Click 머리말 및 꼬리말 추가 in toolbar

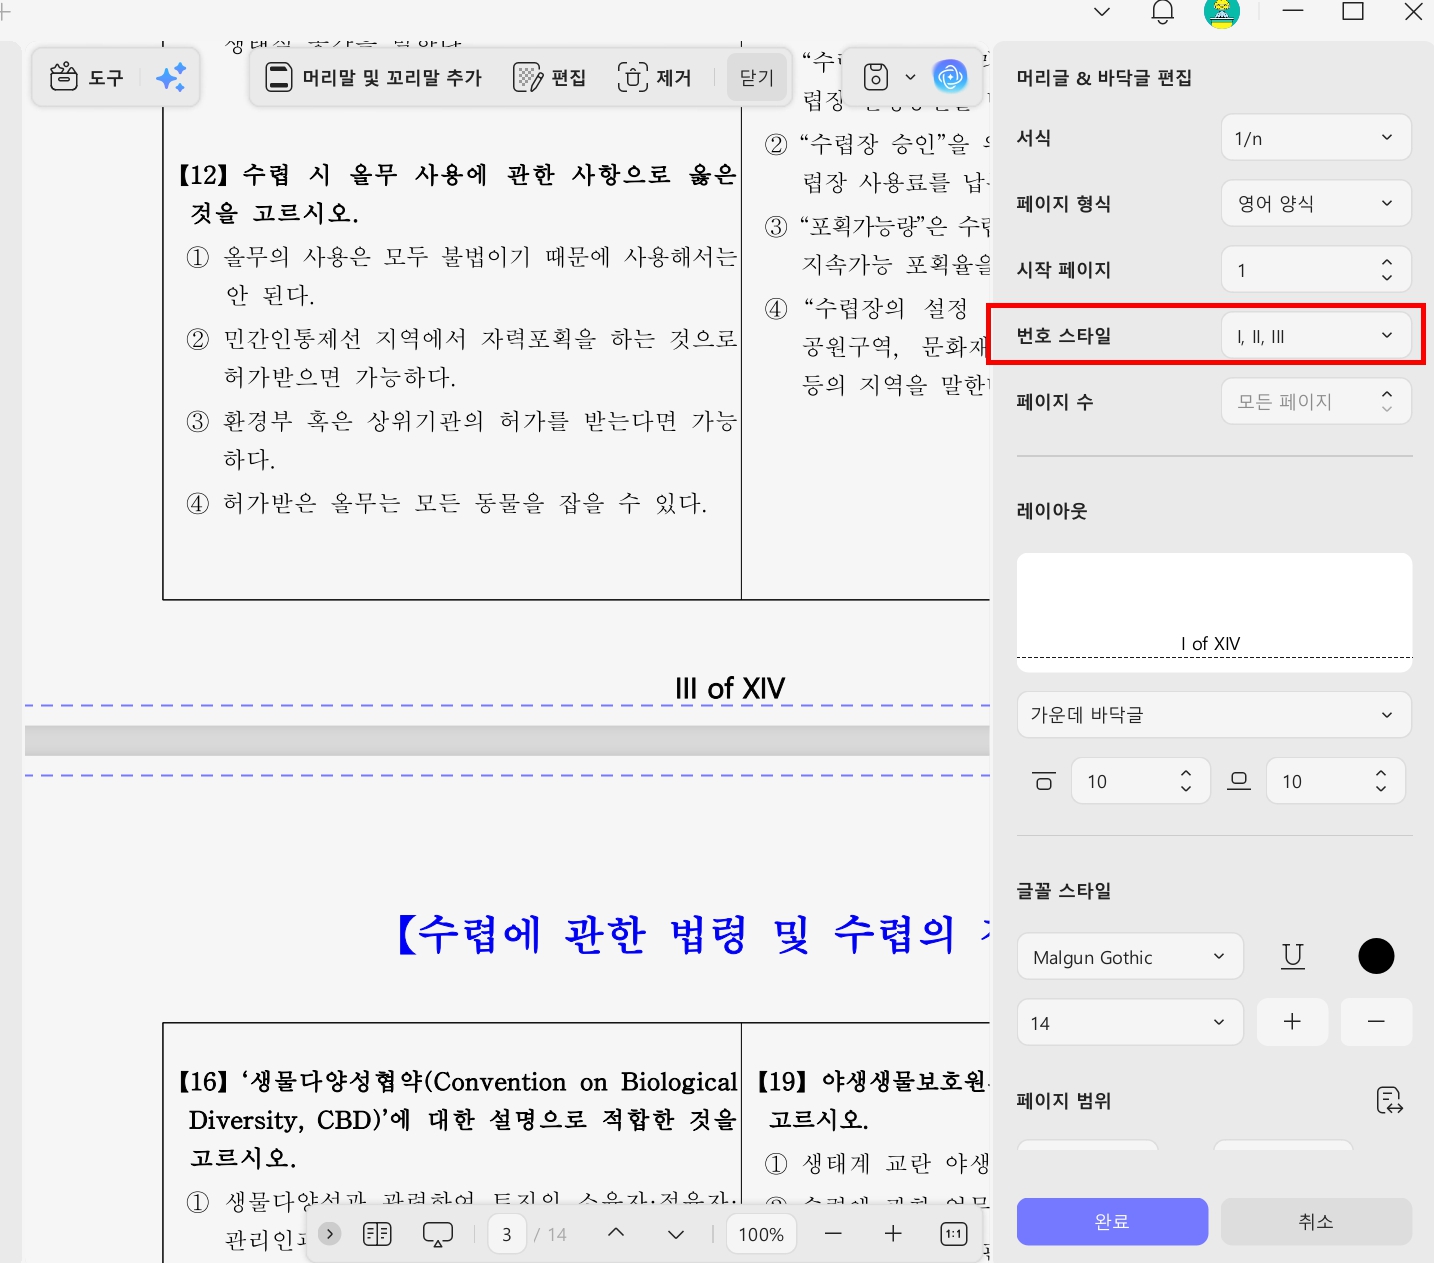(372, 76)
